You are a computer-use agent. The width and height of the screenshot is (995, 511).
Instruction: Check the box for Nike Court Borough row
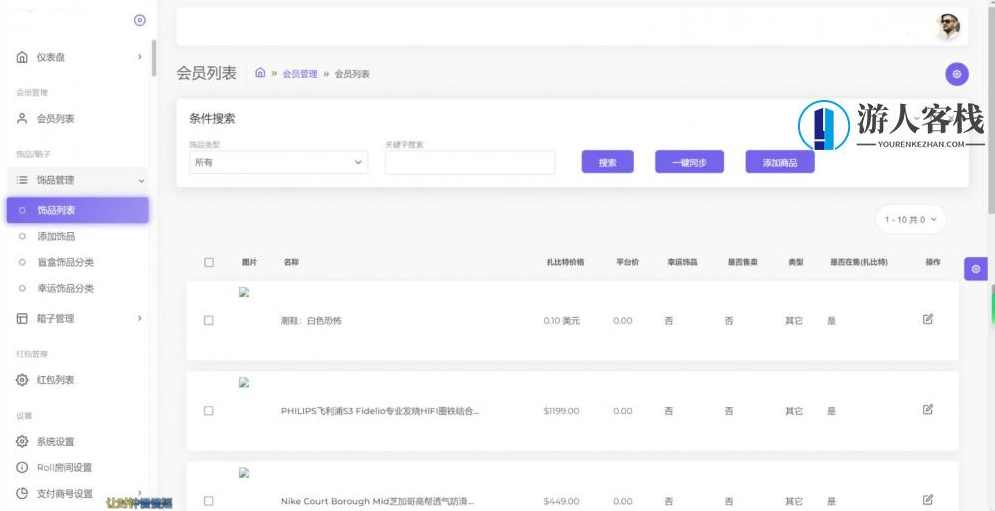209,501
